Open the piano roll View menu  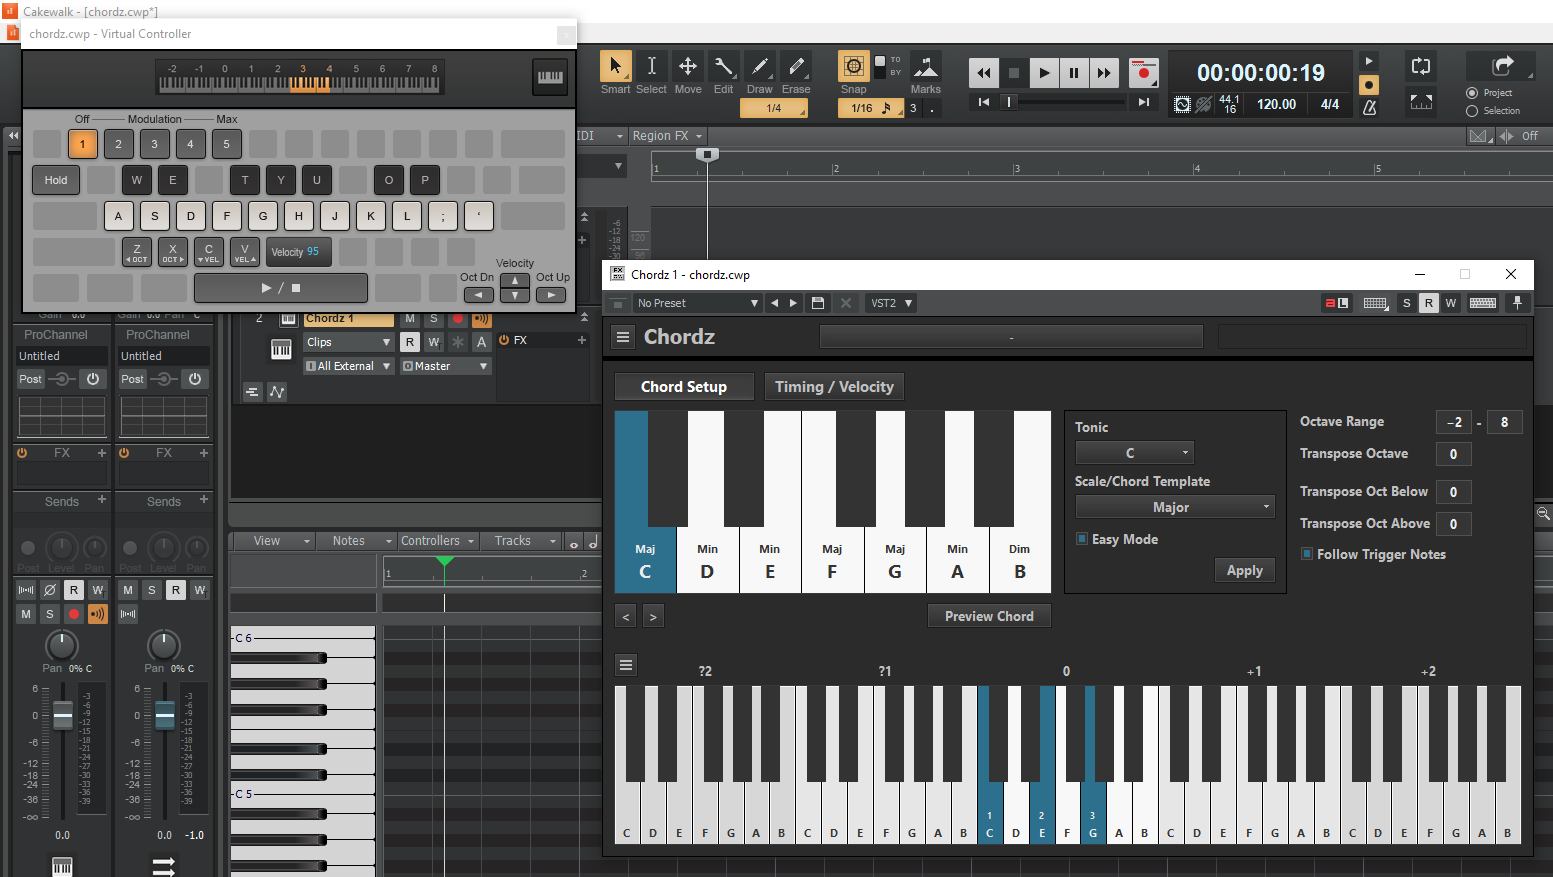[275, 541]
